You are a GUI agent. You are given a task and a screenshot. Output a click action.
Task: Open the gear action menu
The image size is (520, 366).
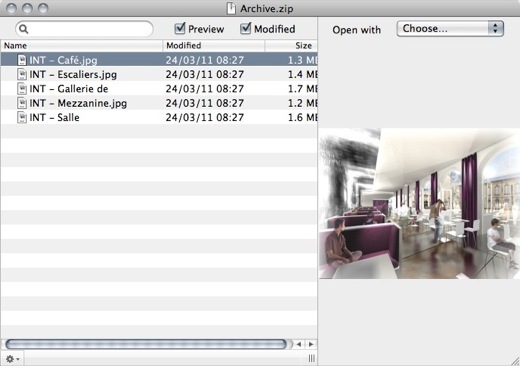click(x=13, y=359)
